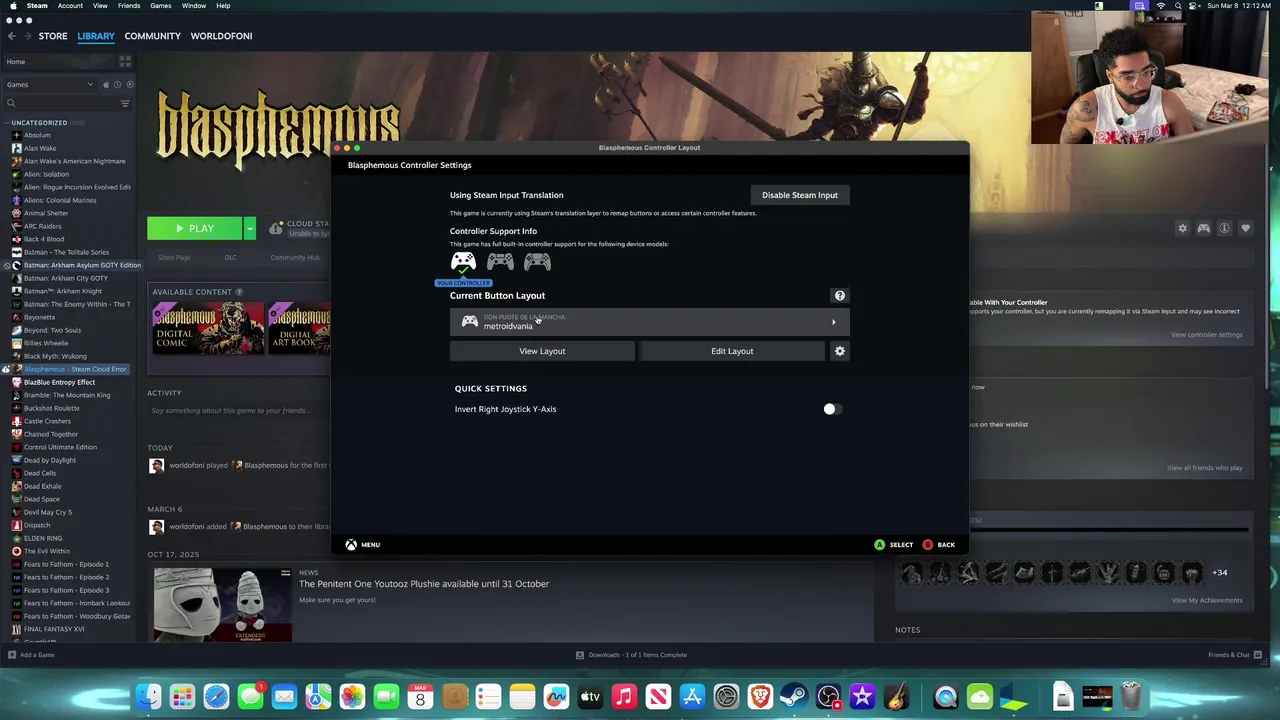Open Steam app in the Dock

(x=794, y=697)
